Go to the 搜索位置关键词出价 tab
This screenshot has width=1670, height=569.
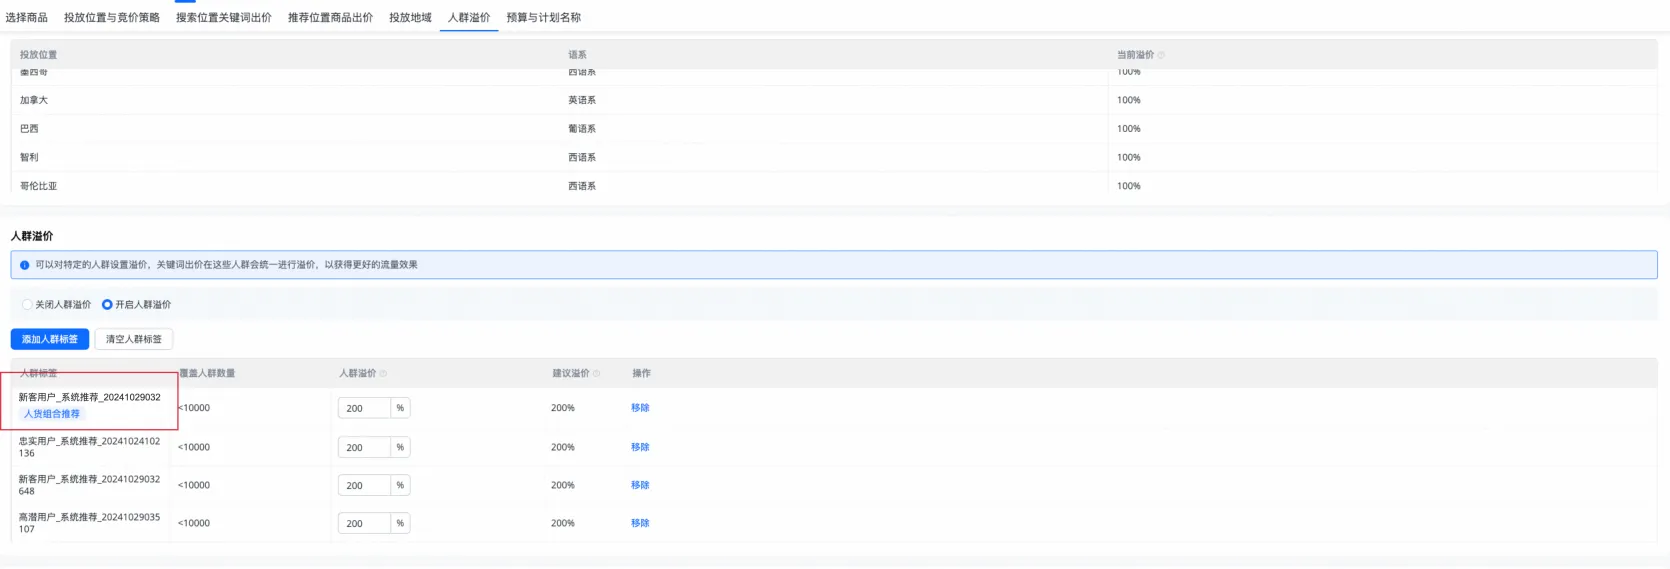click(224, 18)
